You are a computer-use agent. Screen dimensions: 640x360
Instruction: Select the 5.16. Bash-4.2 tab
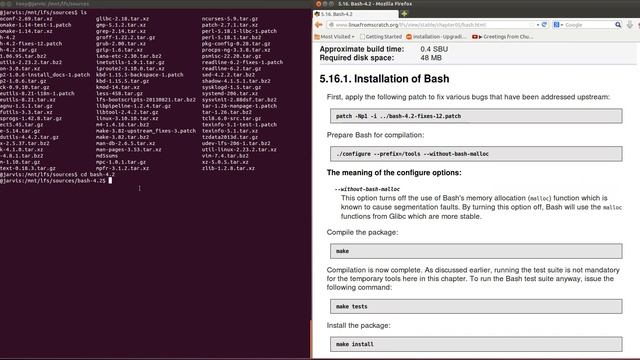(355, 14)
